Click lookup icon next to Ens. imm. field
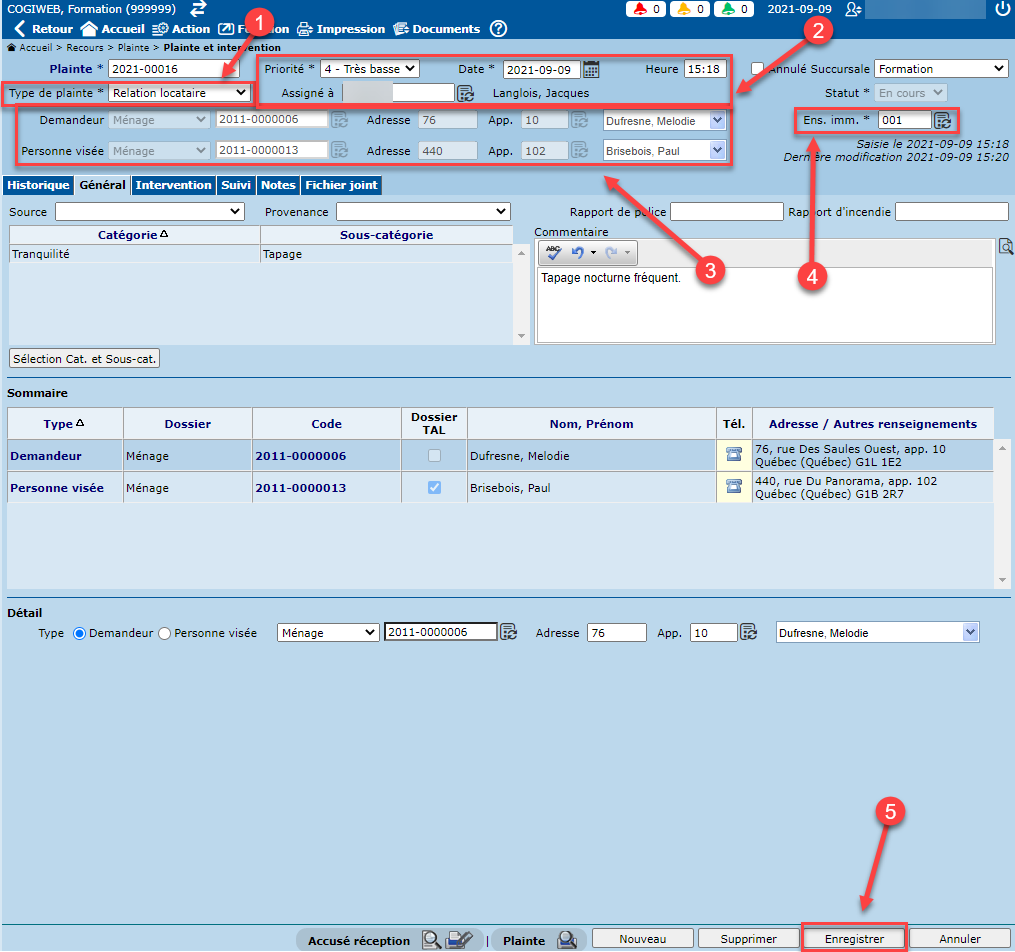This screenshot has width=1015, height=952. click(943, 121)
